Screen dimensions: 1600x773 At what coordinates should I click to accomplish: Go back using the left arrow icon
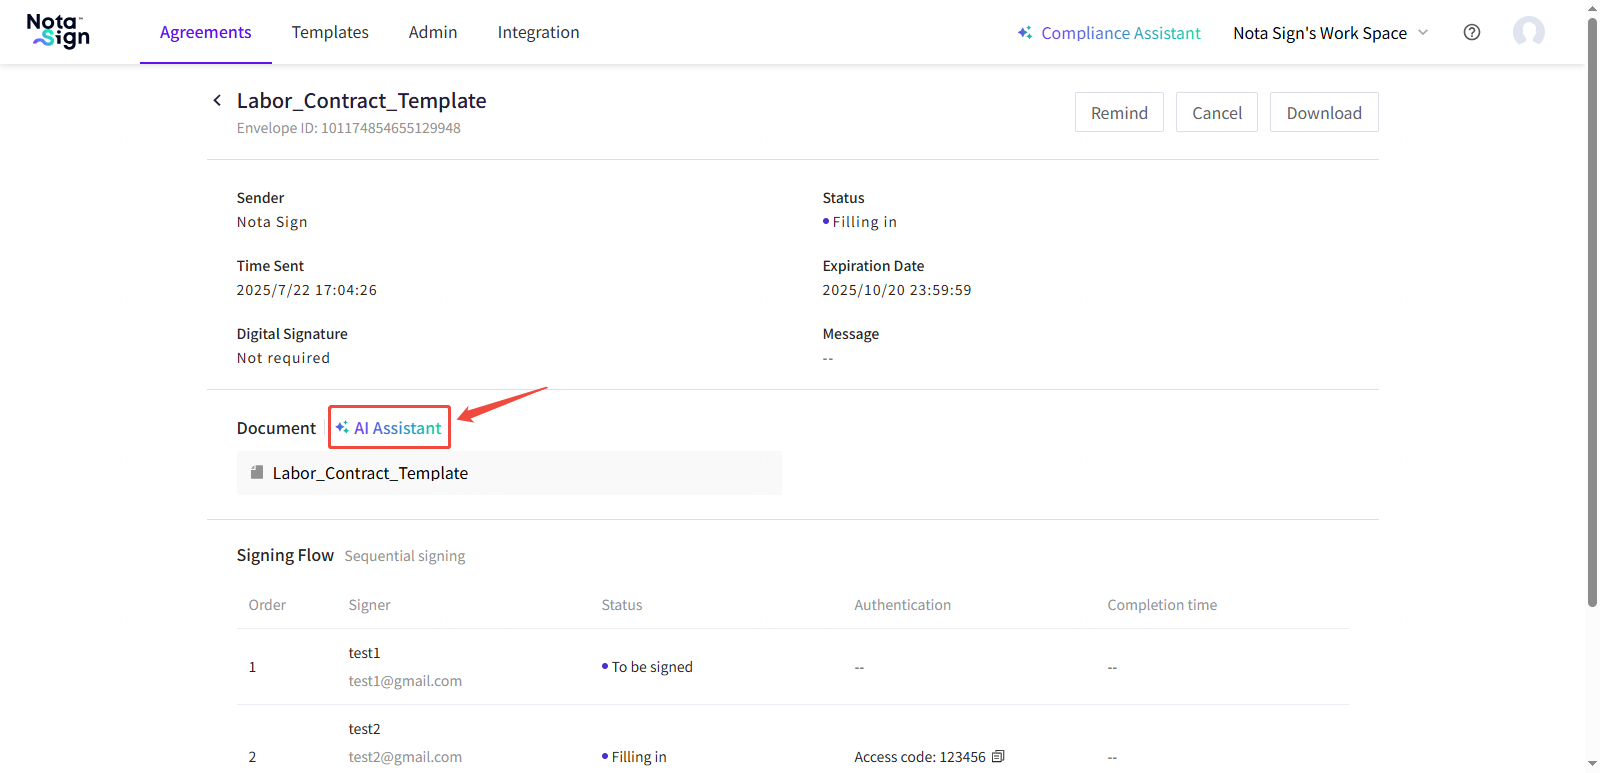[x=217, y=101]
